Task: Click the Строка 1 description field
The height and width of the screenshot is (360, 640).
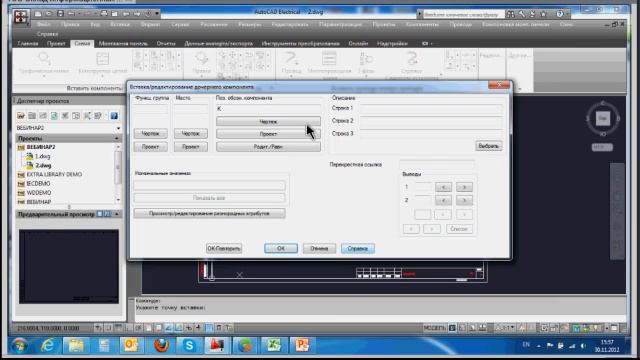Action: (431, 108)
